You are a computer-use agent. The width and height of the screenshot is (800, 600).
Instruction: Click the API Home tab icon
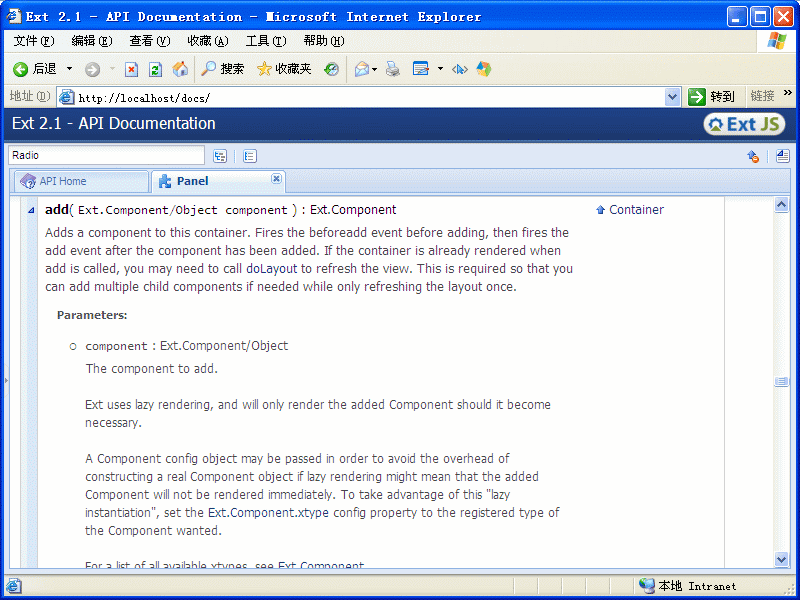[28, 181]
